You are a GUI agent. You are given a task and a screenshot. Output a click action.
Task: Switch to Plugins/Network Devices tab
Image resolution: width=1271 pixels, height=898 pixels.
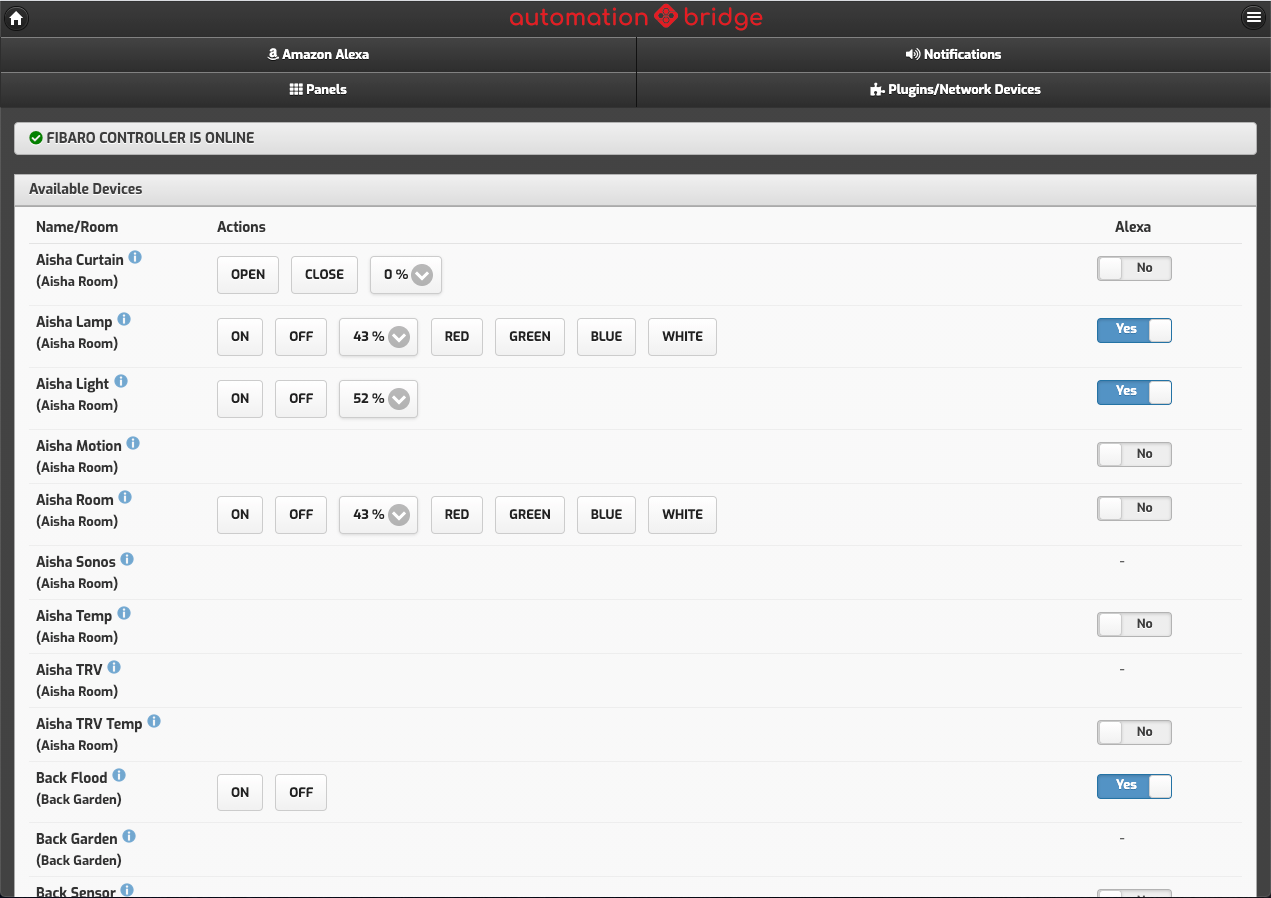click(x=954, y=90)
